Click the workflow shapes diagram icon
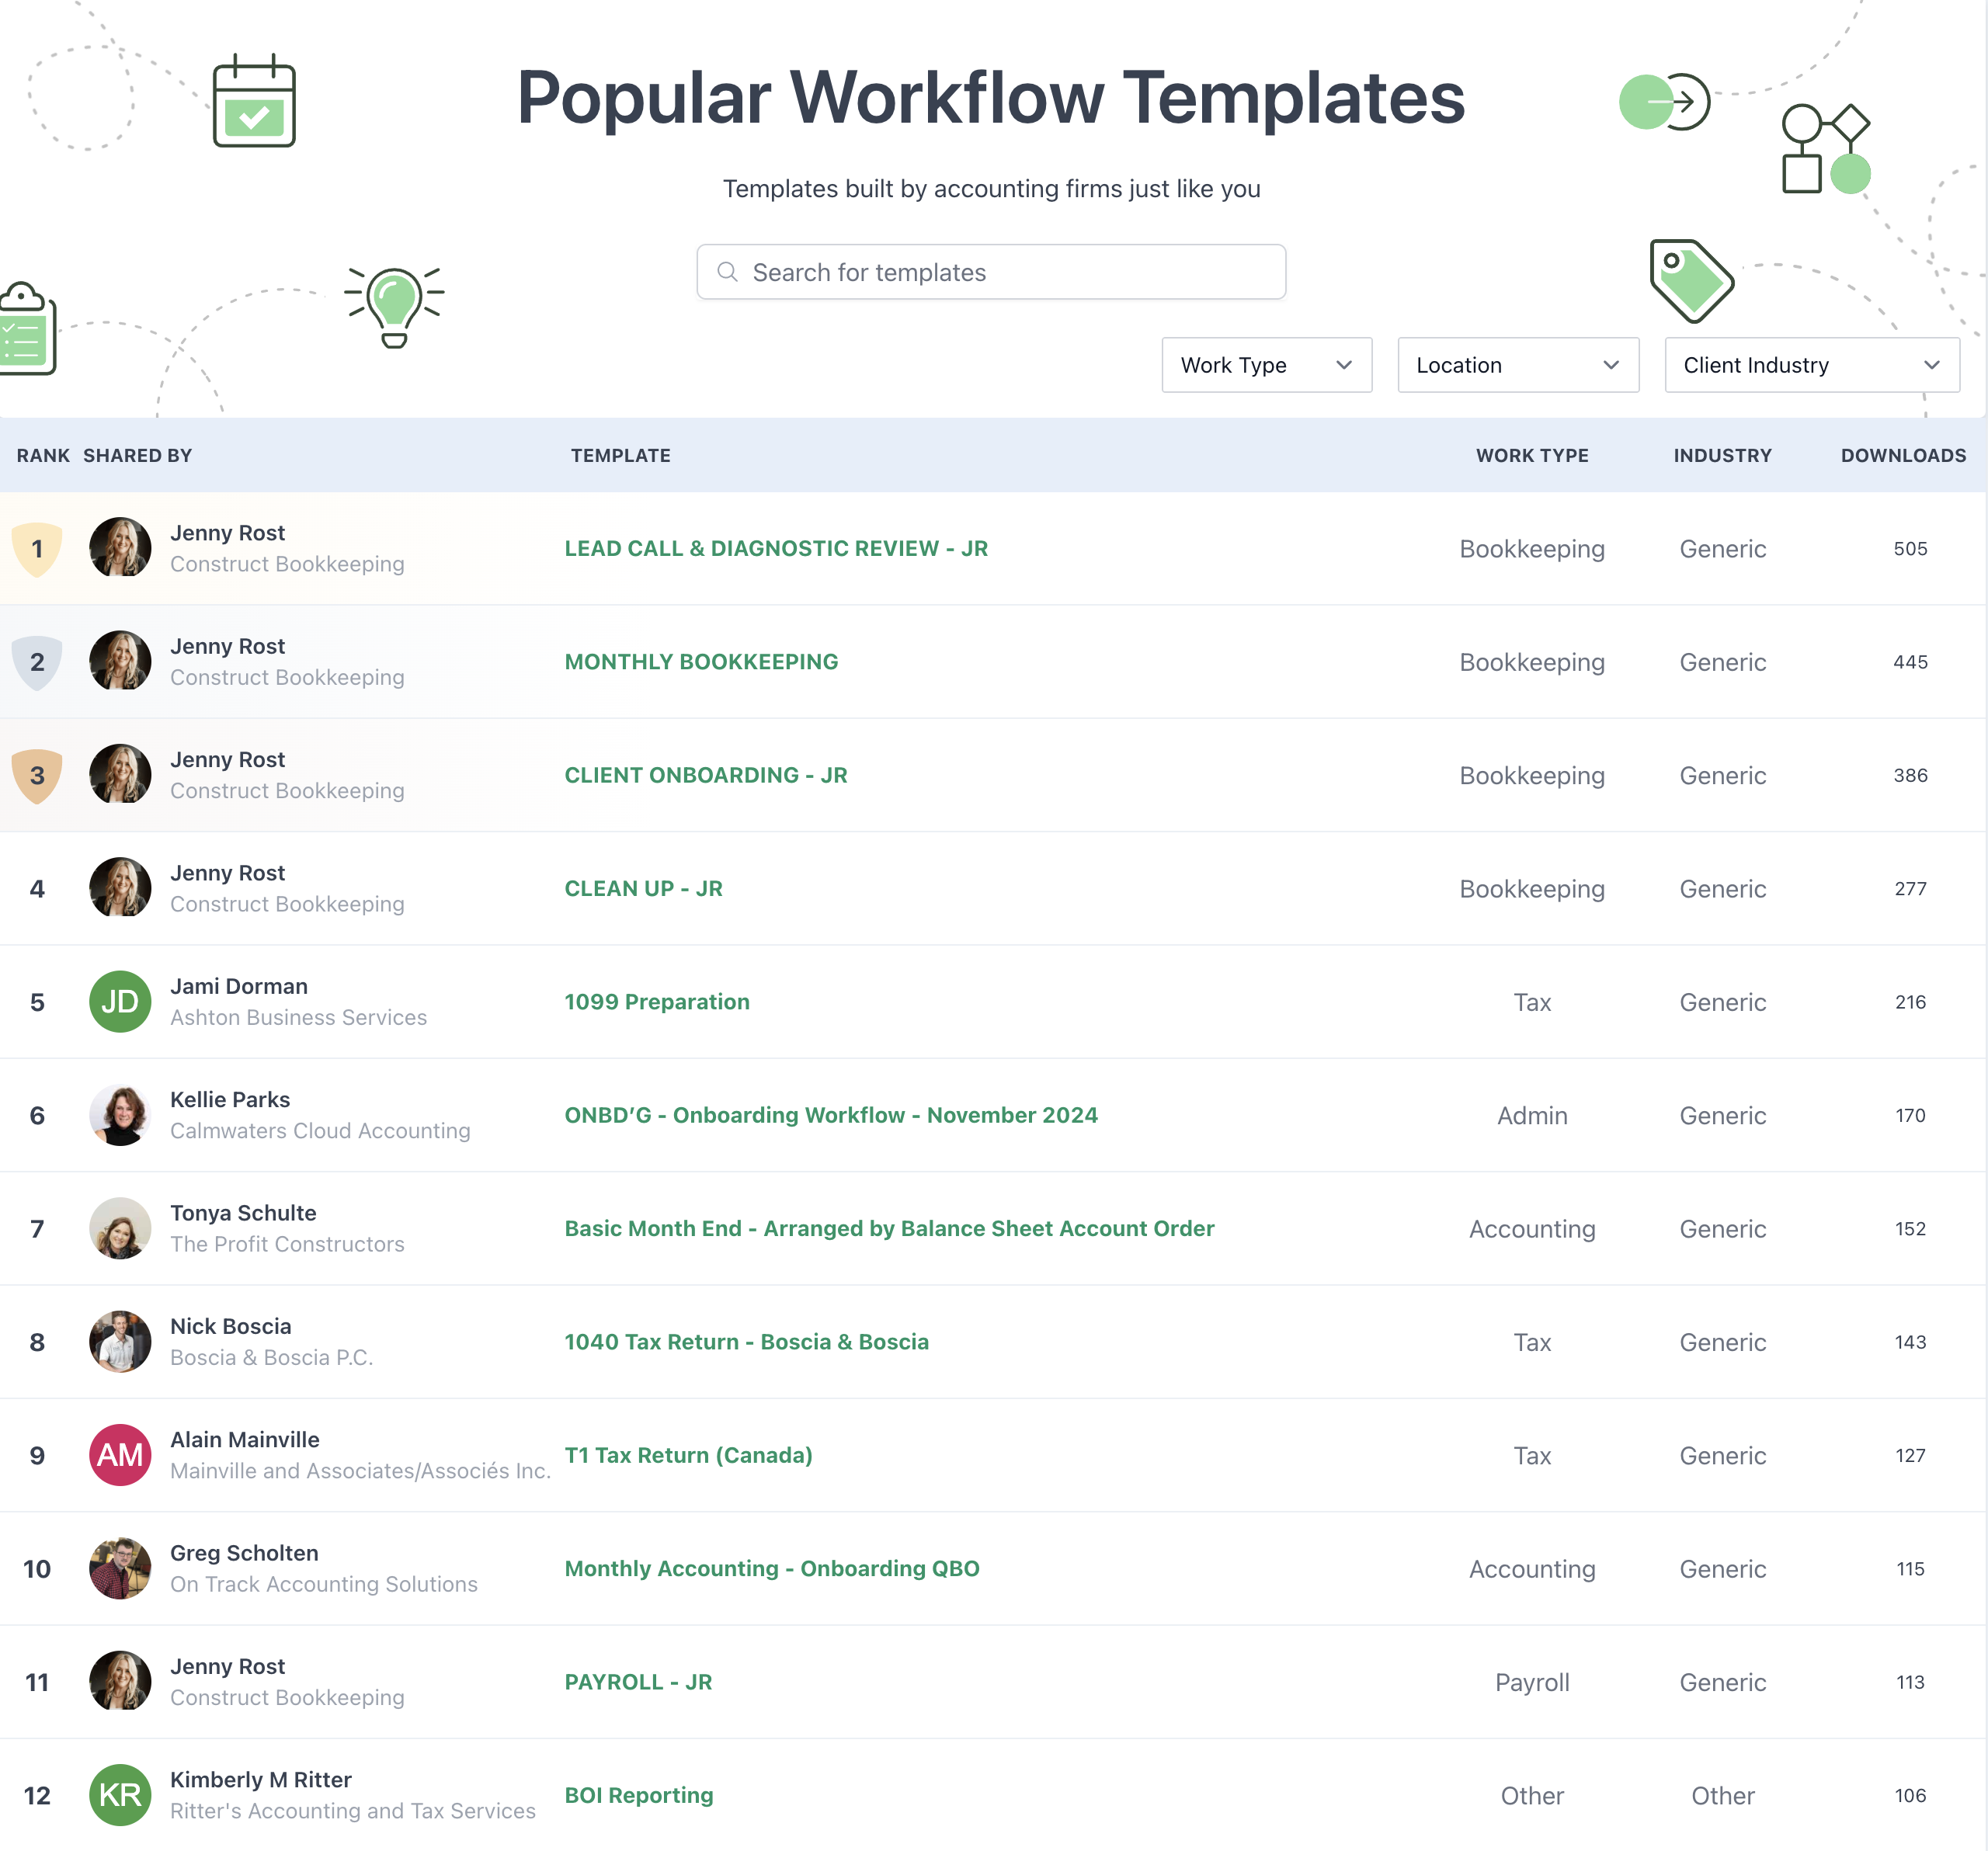The width and height of the screenshot is (1988, 1851). [x=1825, y=148]
